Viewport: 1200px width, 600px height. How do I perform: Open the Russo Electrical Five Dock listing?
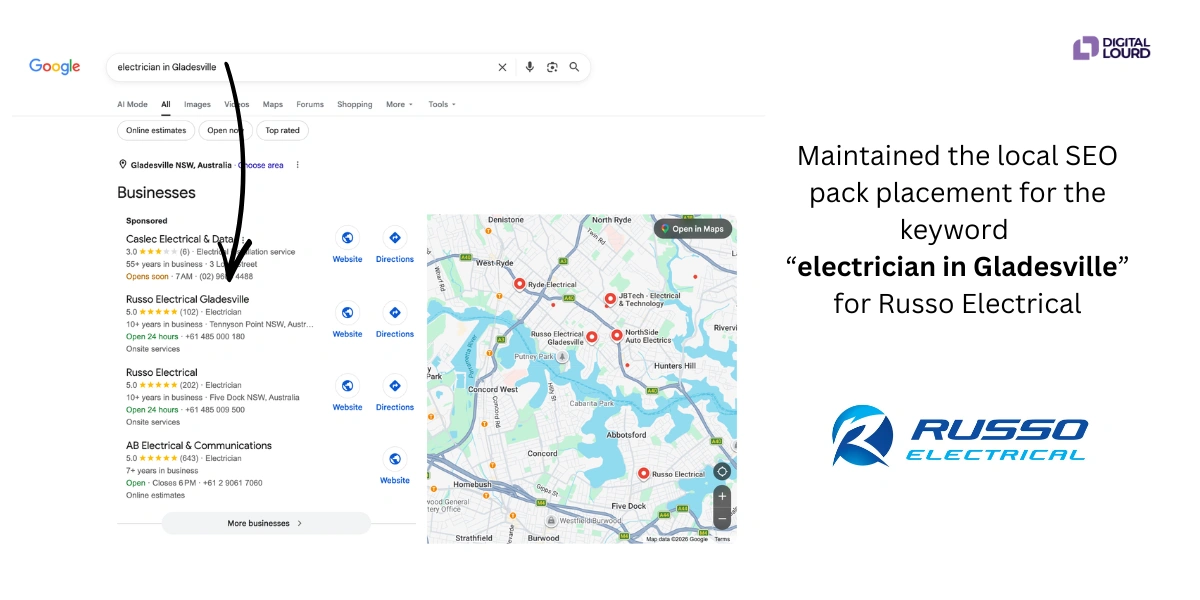coord(162,372)
